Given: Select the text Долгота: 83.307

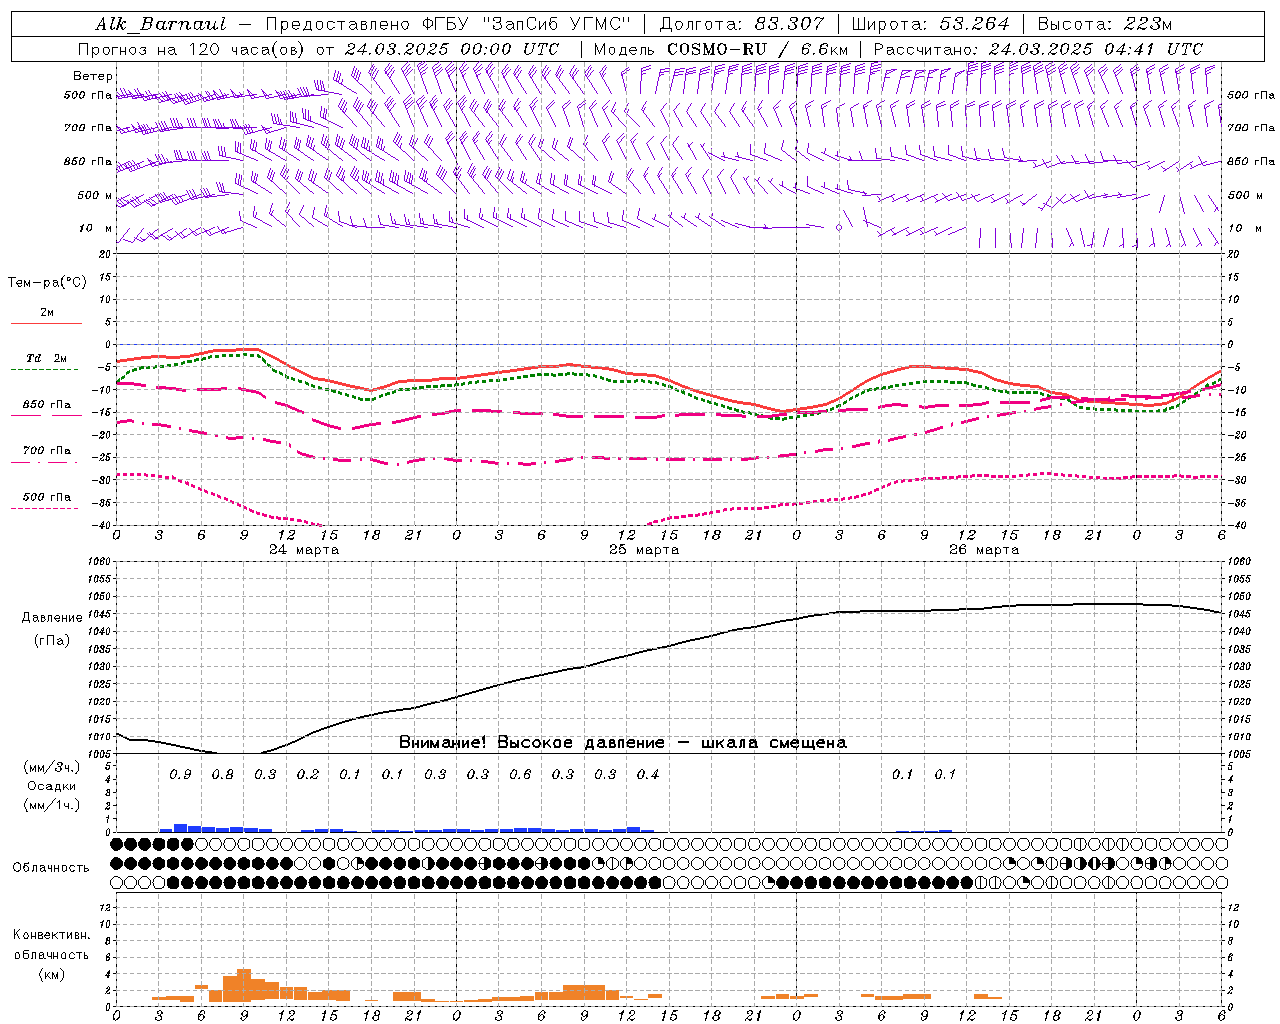Looking at the screenshot, I should [x=742, y=24].
